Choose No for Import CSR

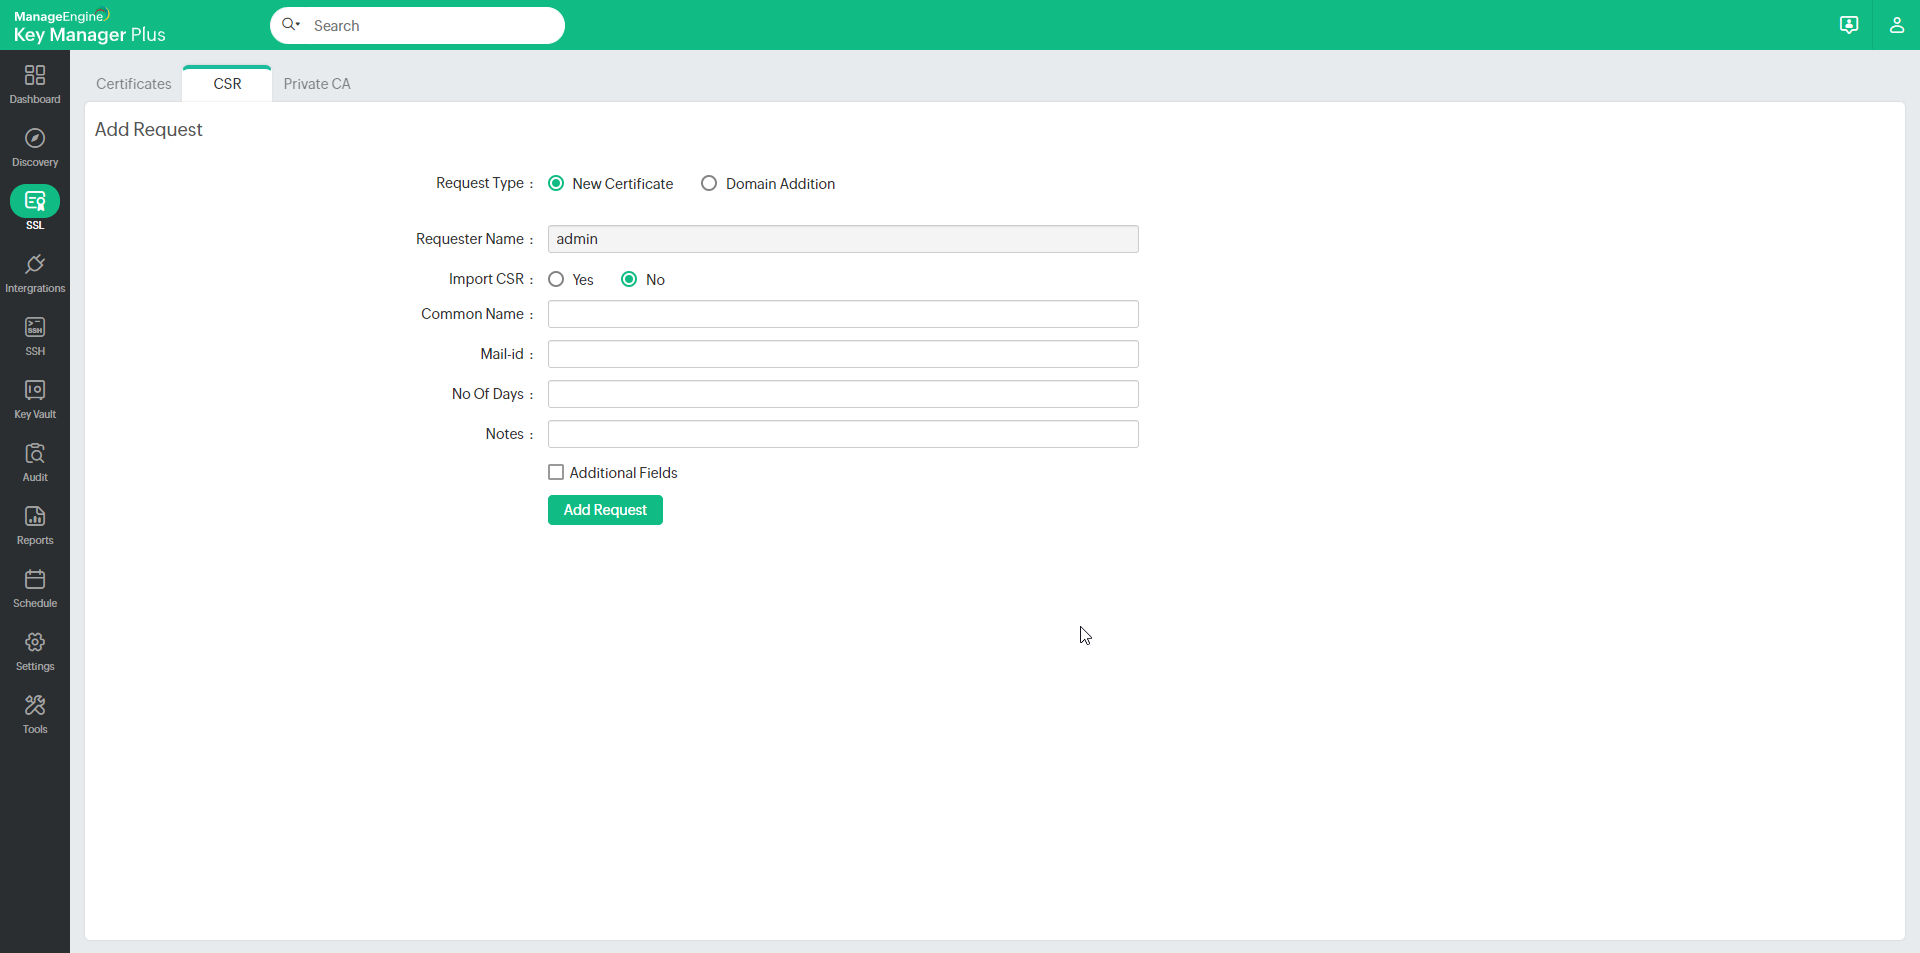click(x=629, y=279)
